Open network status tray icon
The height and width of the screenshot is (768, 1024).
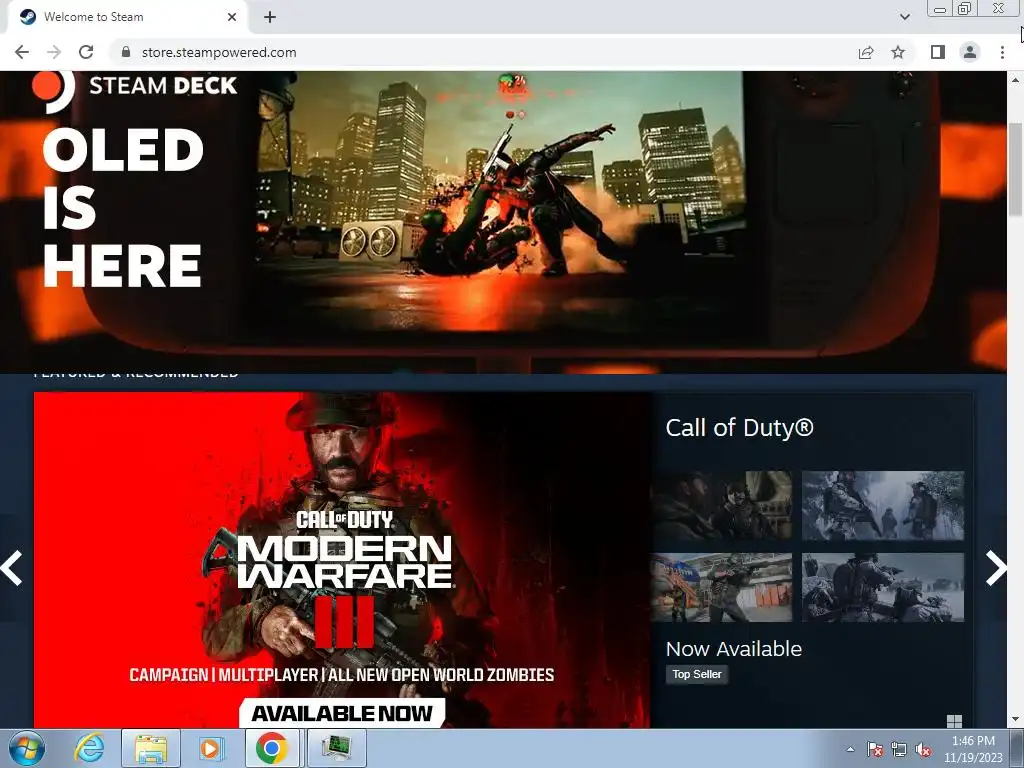tap(899, 749)
